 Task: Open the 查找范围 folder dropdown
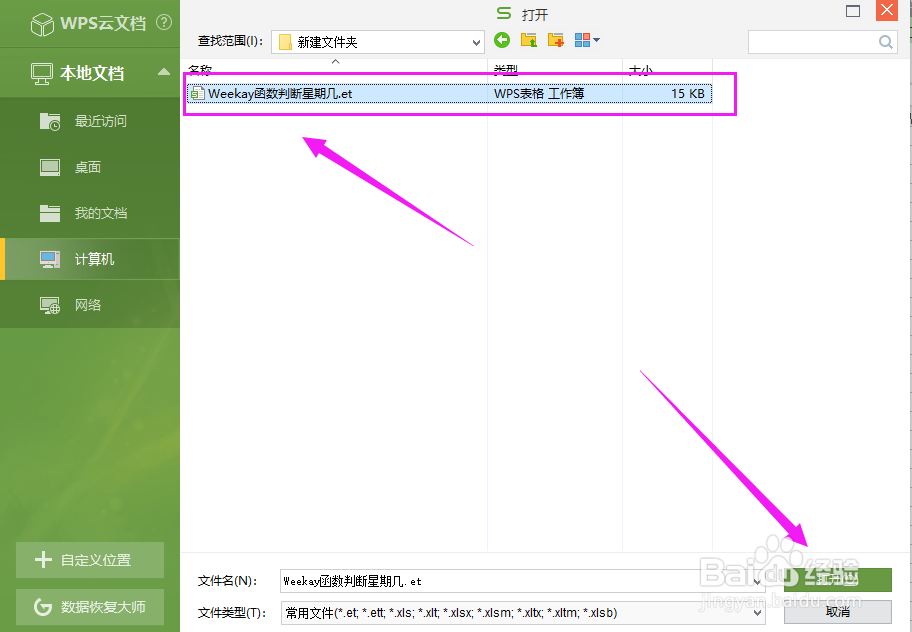click(477, 41)
